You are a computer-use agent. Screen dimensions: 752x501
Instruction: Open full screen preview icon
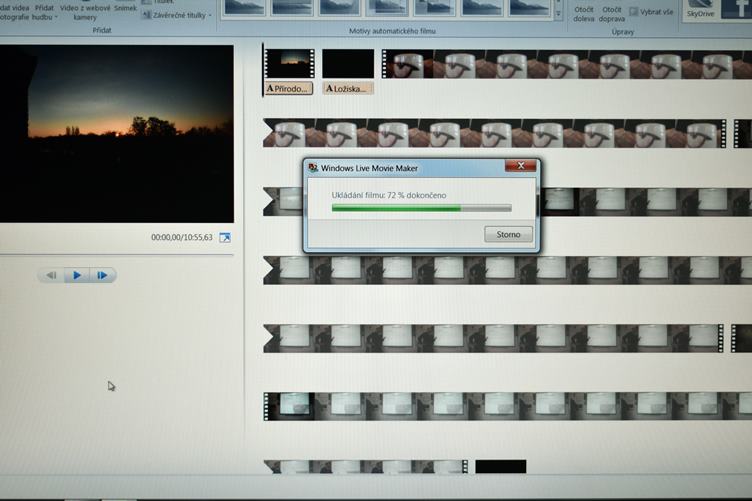point(225,237)
